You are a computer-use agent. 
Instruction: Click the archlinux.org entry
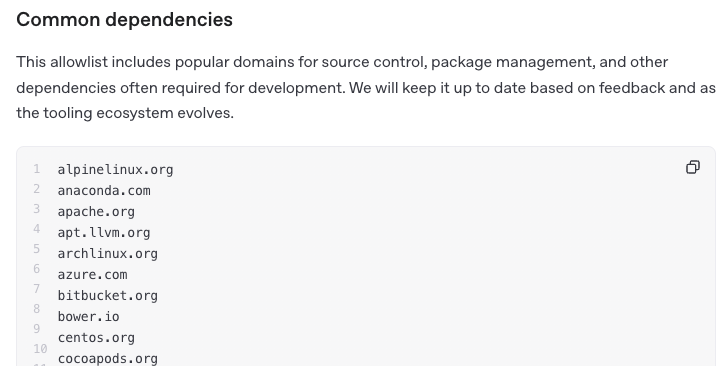(107, 254)
